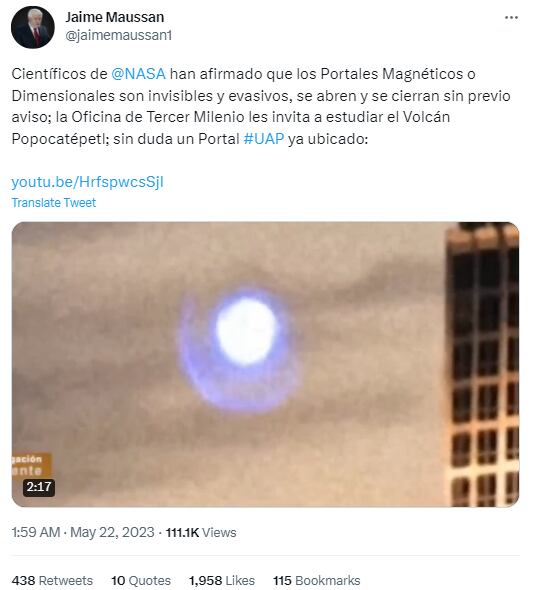View the 111.1K Views analytics

tap(201, 532)
